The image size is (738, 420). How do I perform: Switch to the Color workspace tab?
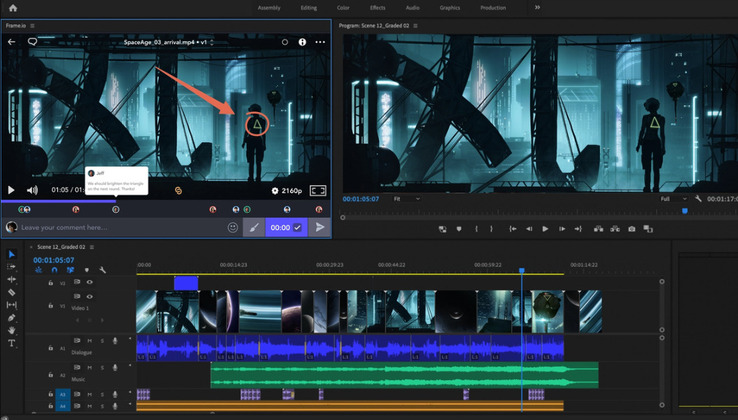[x=342, y=7]
